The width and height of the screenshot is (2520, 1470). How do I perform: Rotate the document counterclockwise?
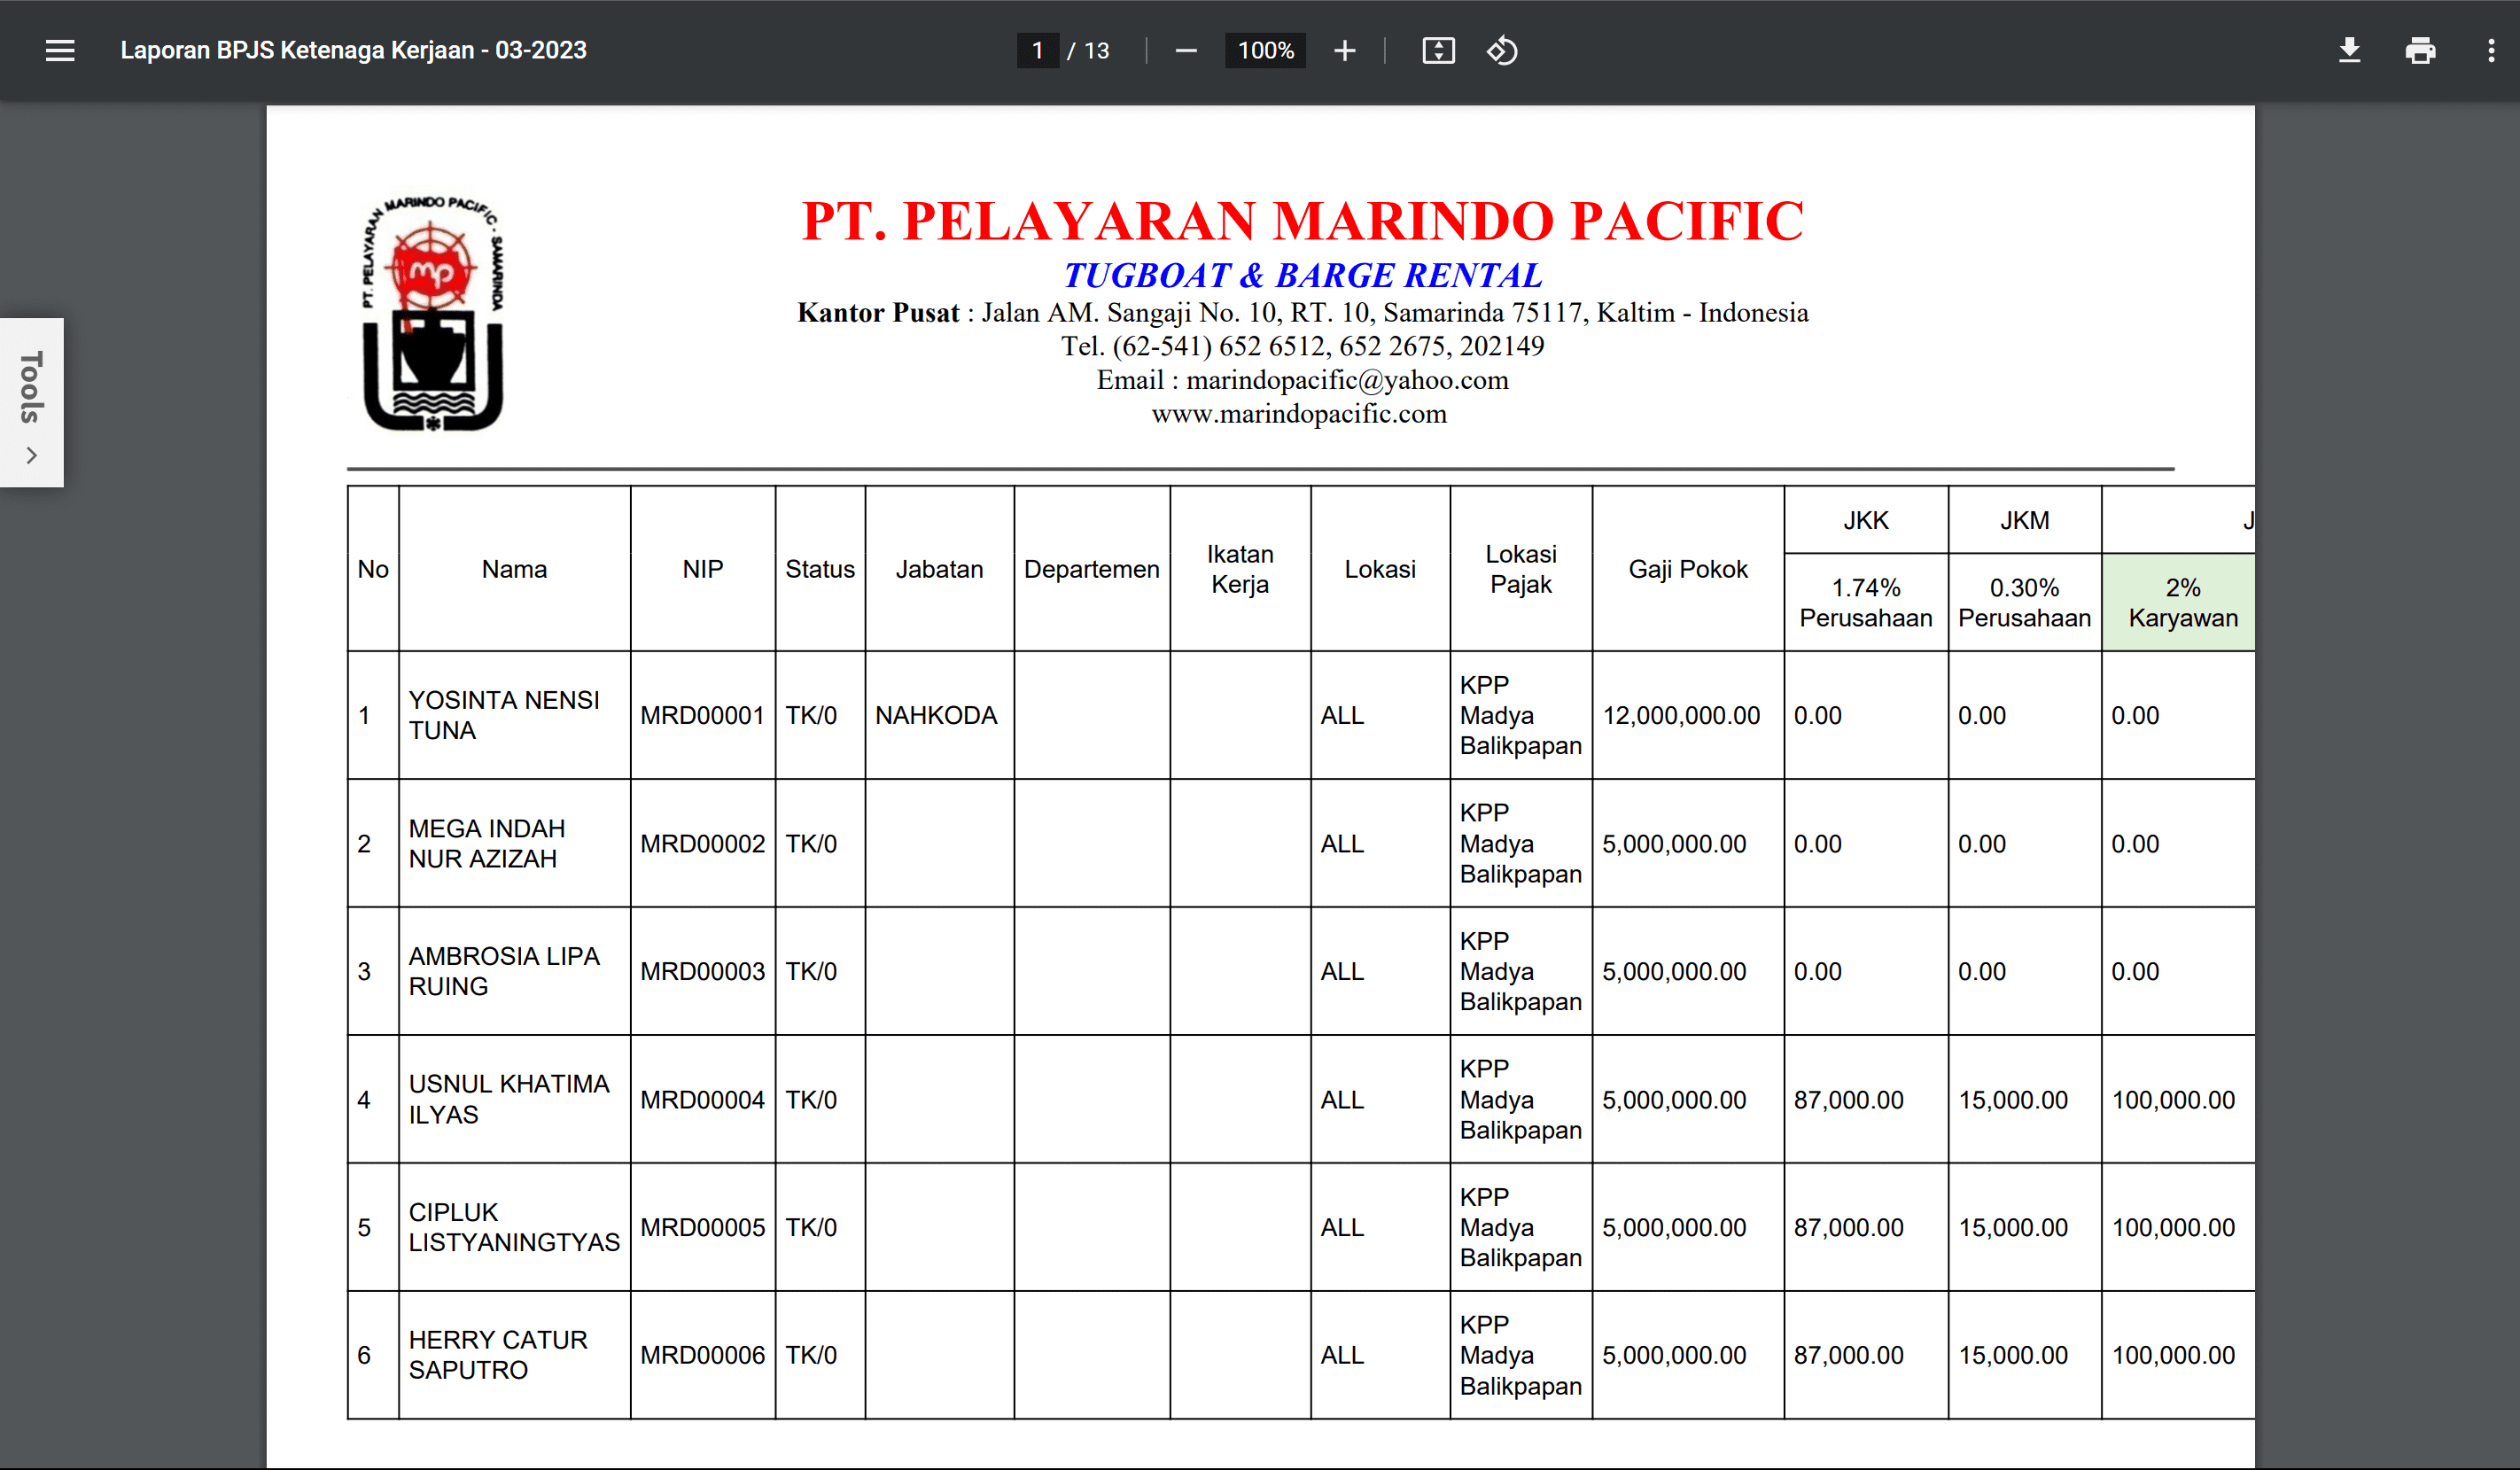[1502, 51]
